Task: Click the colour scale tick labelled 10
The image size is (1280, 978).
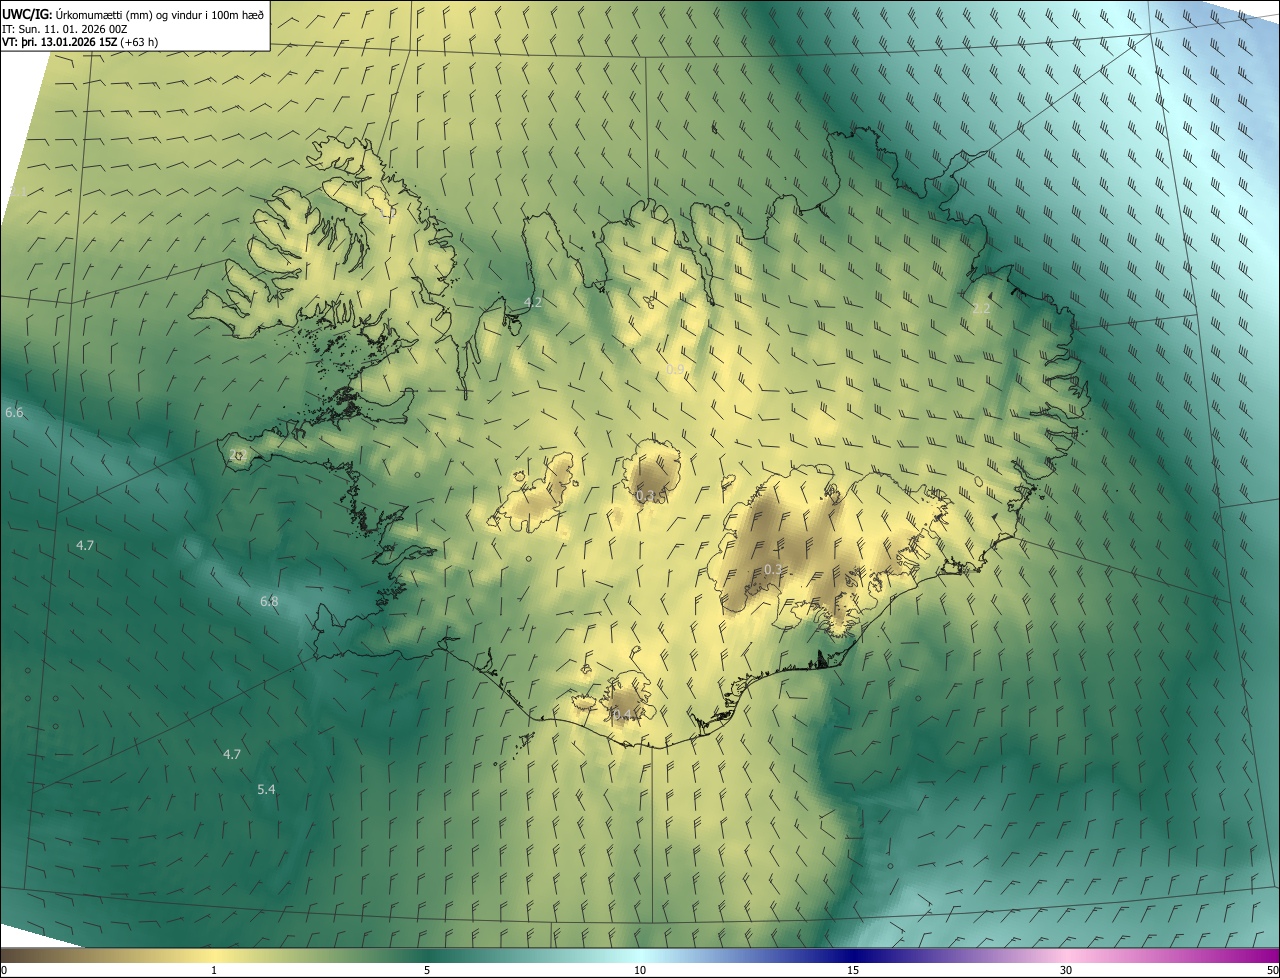Action: pyautogui.click(x=640, y=970)
